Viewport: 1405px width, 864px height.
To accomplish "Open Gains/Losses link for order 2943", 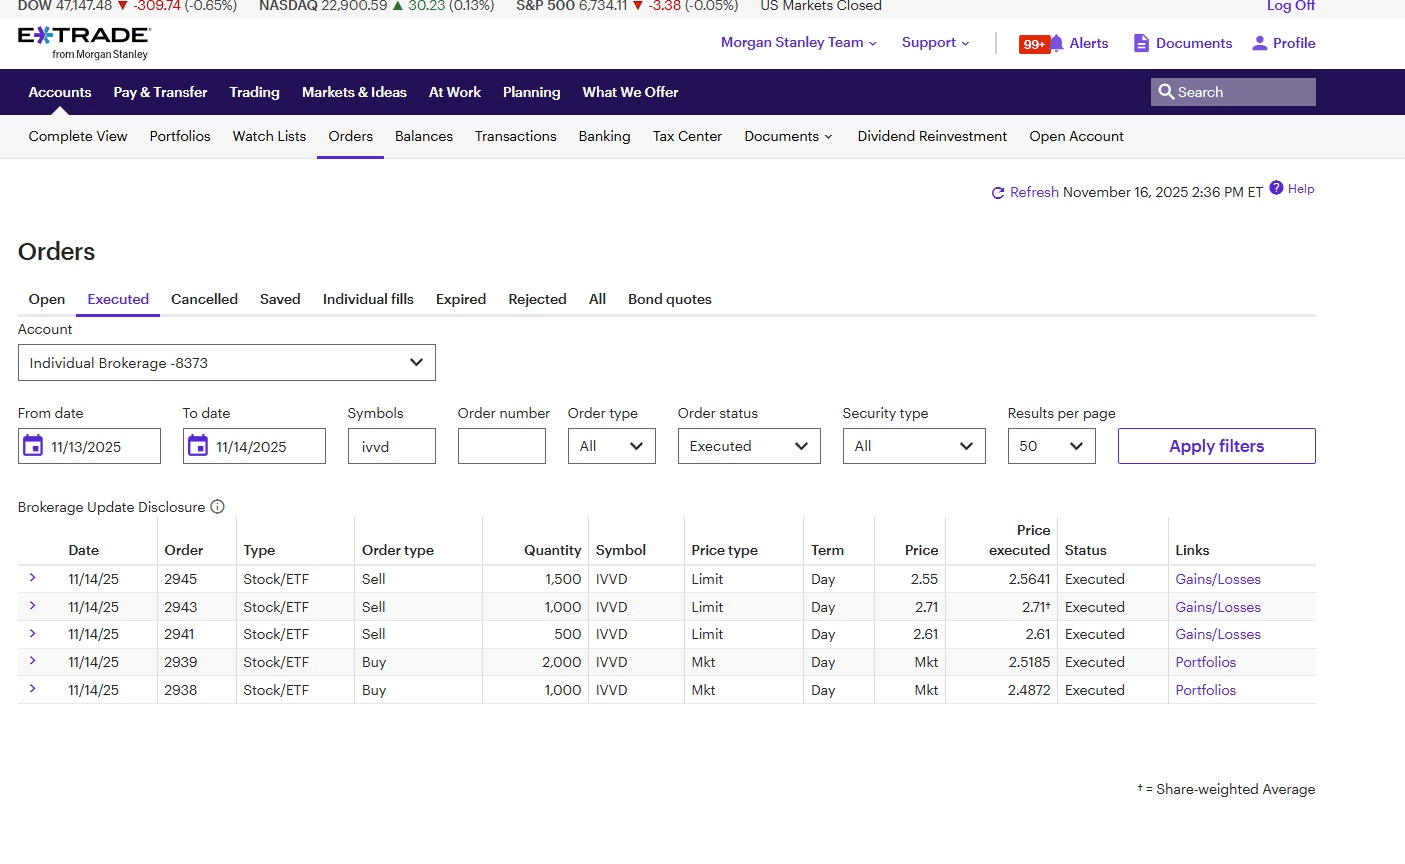I will click(1217, 607).
